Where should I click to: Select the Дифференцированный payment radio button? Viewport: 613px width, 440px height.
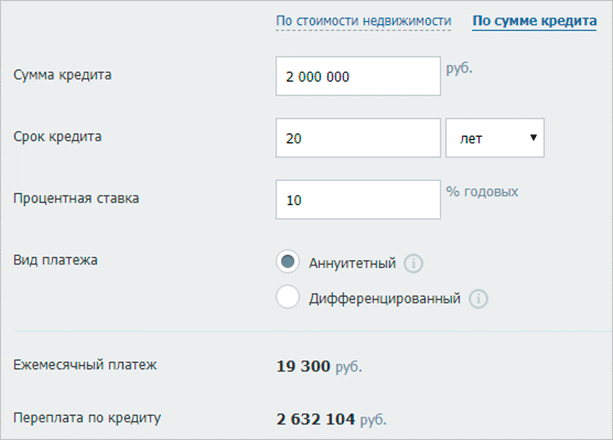click(x=288, y=297)
